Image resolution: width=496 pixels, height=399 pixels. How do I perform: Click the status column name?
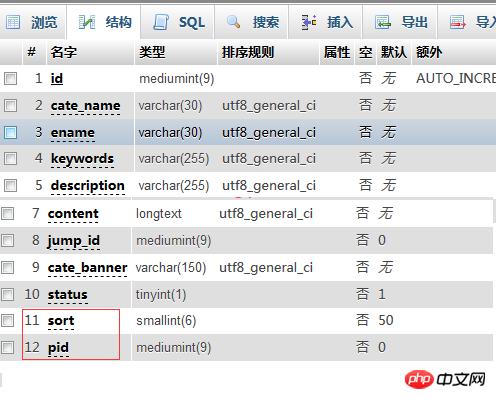pyautogui.click(x=68, y=295)
